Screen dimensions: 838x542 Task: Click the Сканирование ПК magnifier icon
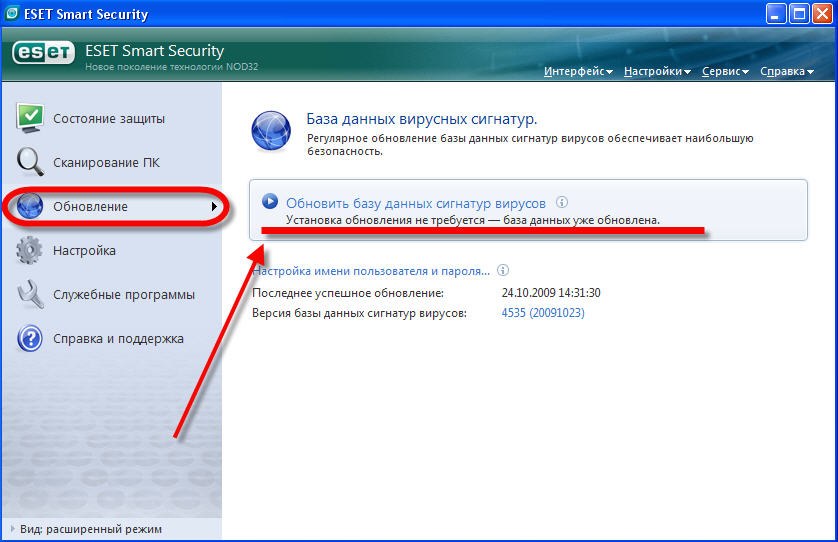click(30, 161)
